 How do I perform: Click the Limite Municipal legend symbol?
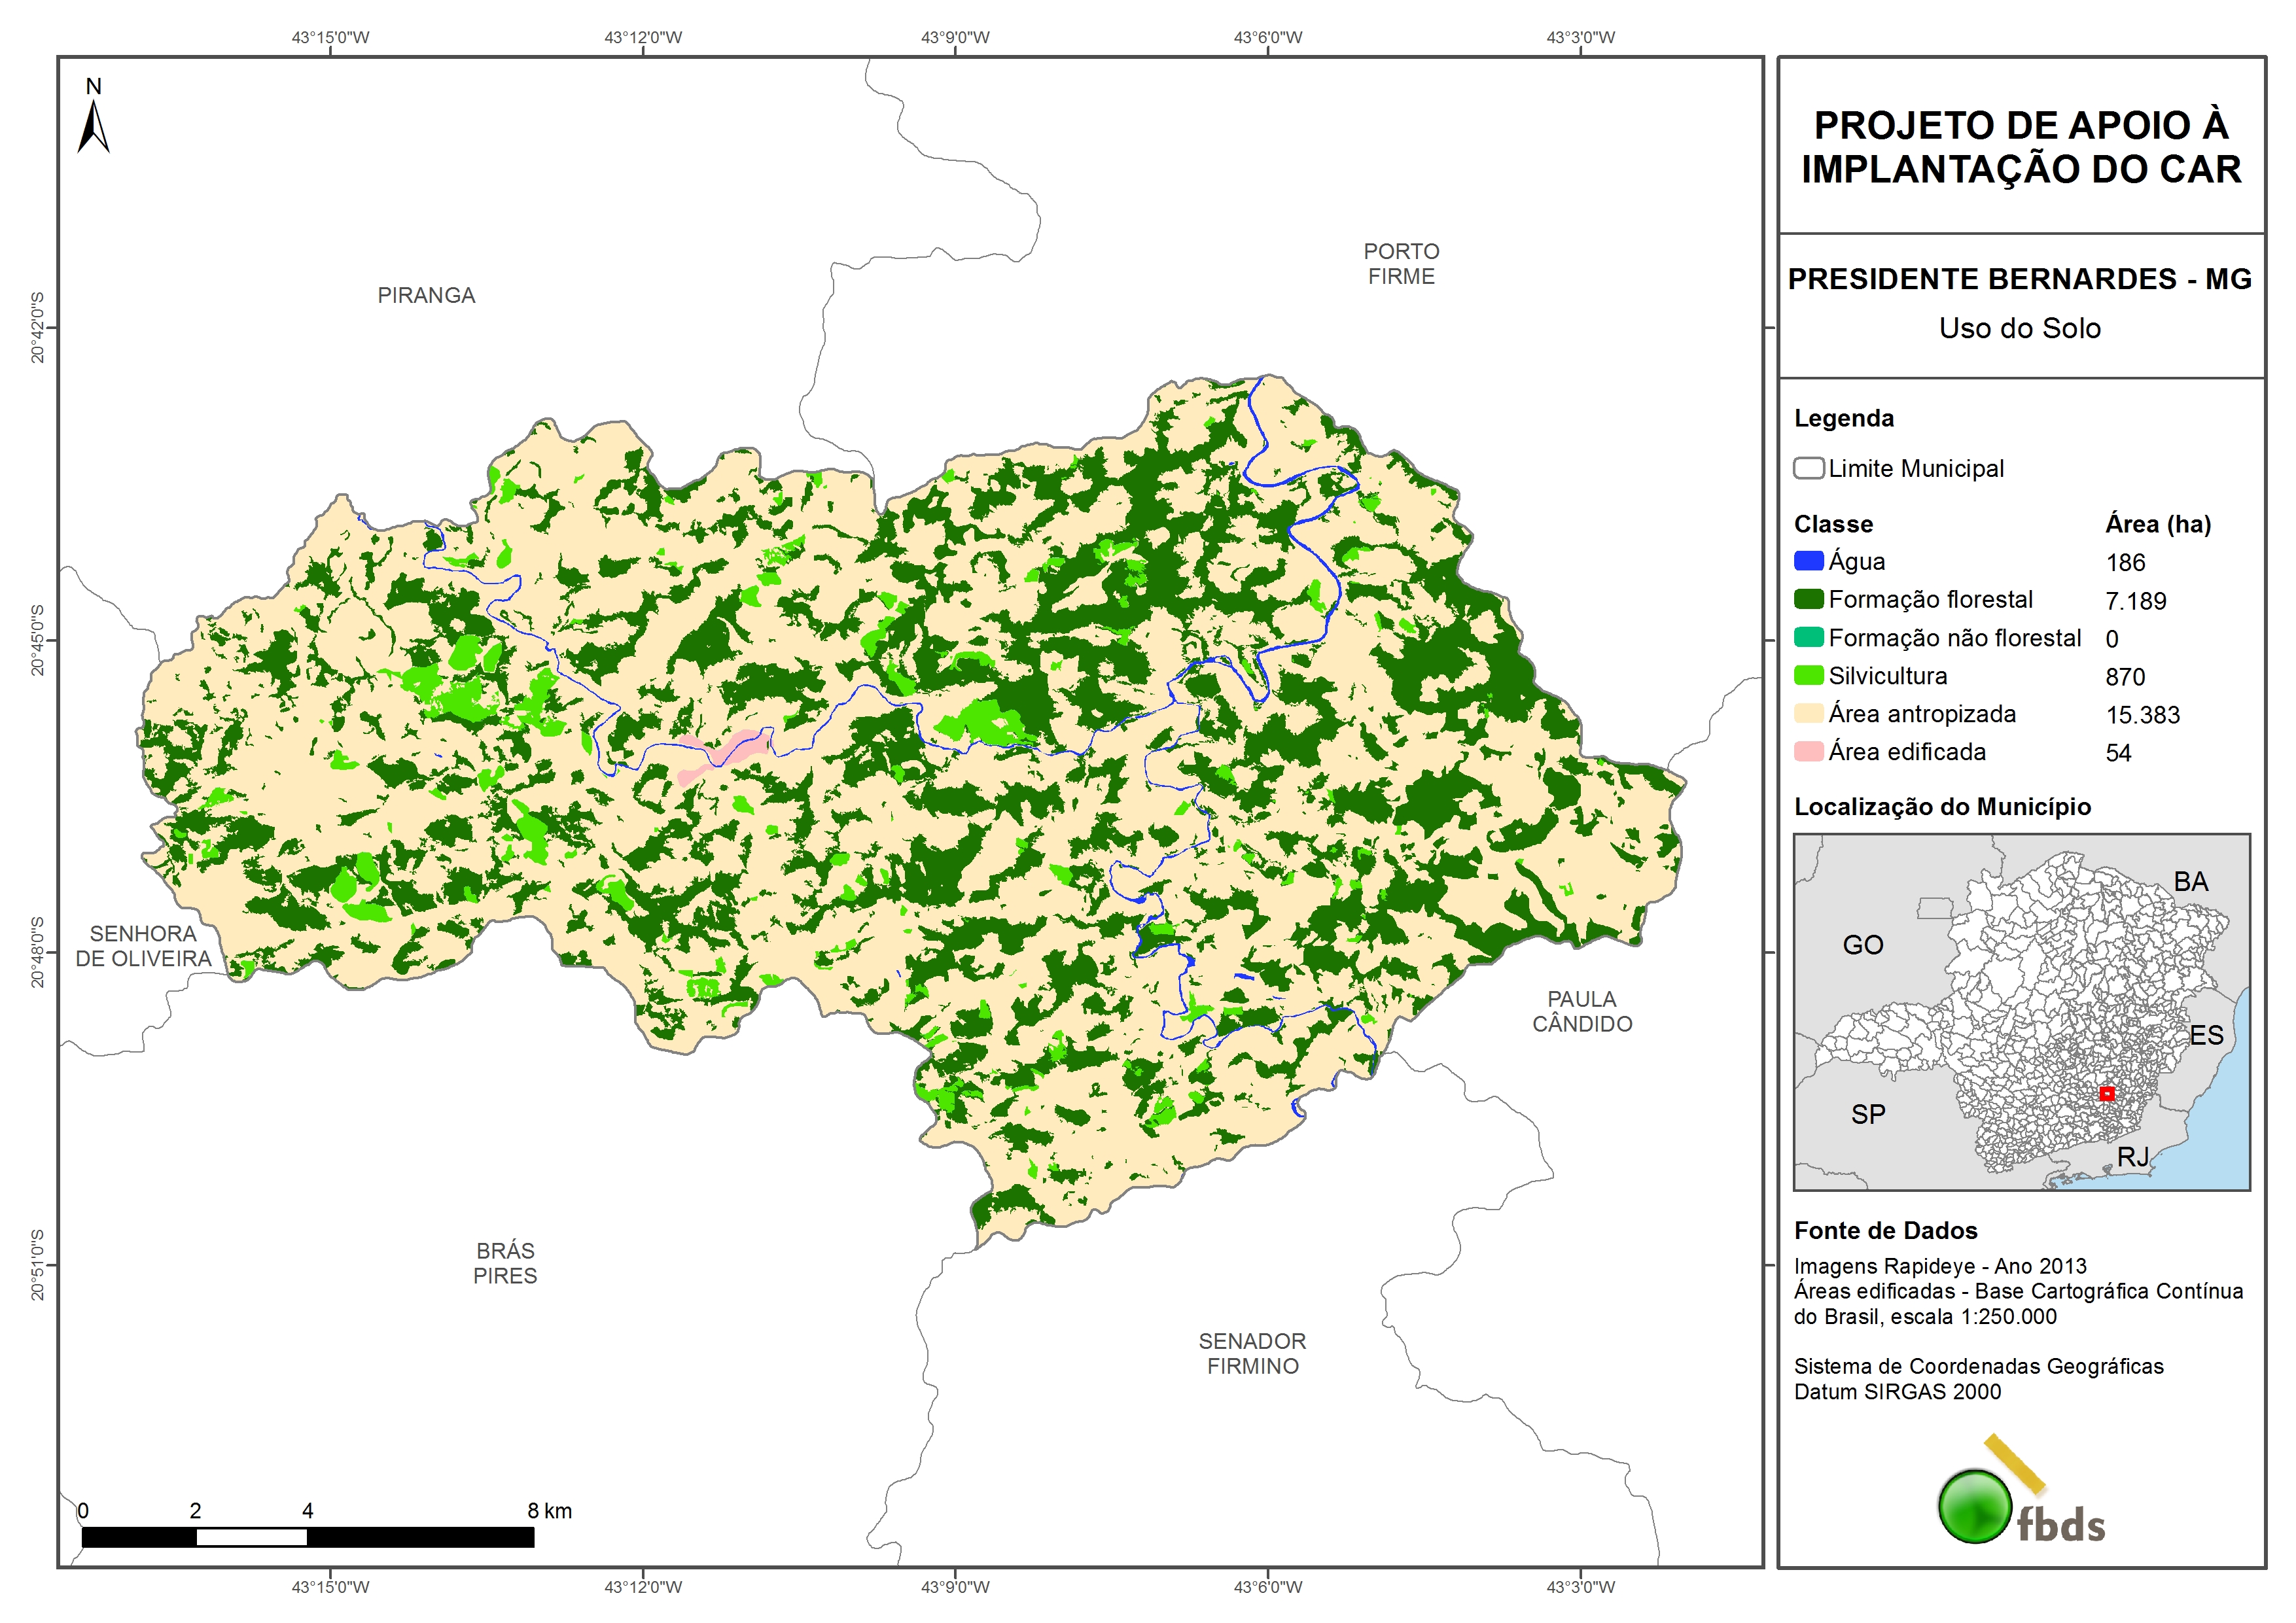(x=1808, y=468)
